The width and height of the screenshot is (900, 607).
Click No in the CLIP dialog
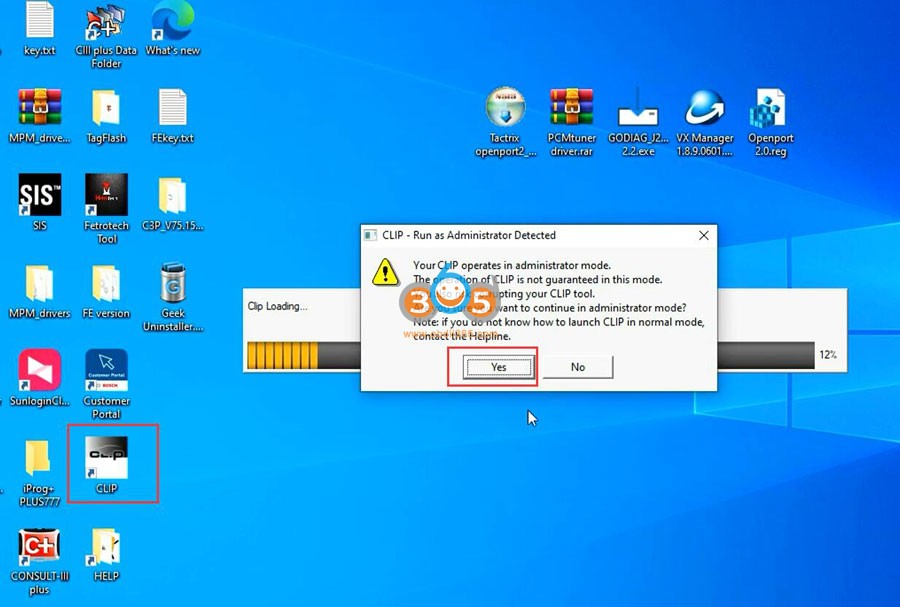[x=577, y=367]
